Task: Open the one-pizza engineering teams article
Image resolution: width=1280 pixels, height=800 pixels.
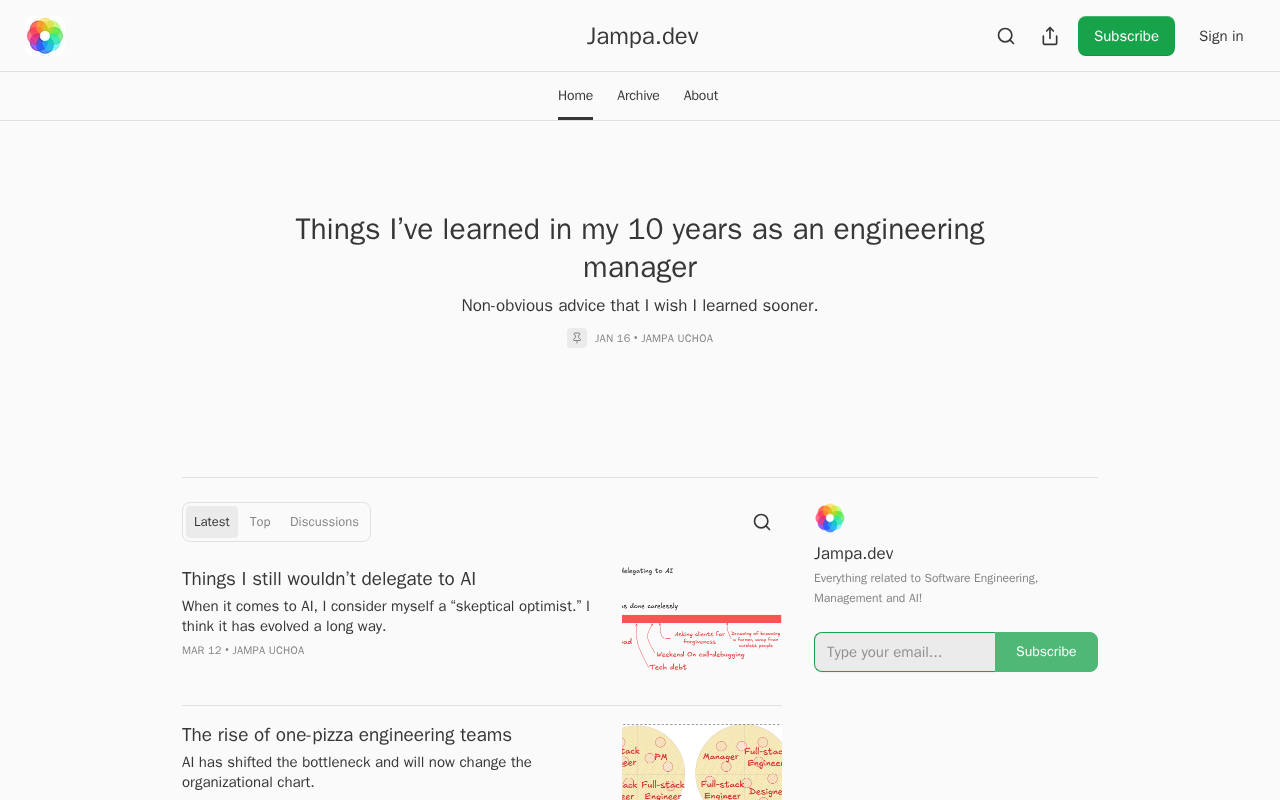Action: [x=347, y=735]
